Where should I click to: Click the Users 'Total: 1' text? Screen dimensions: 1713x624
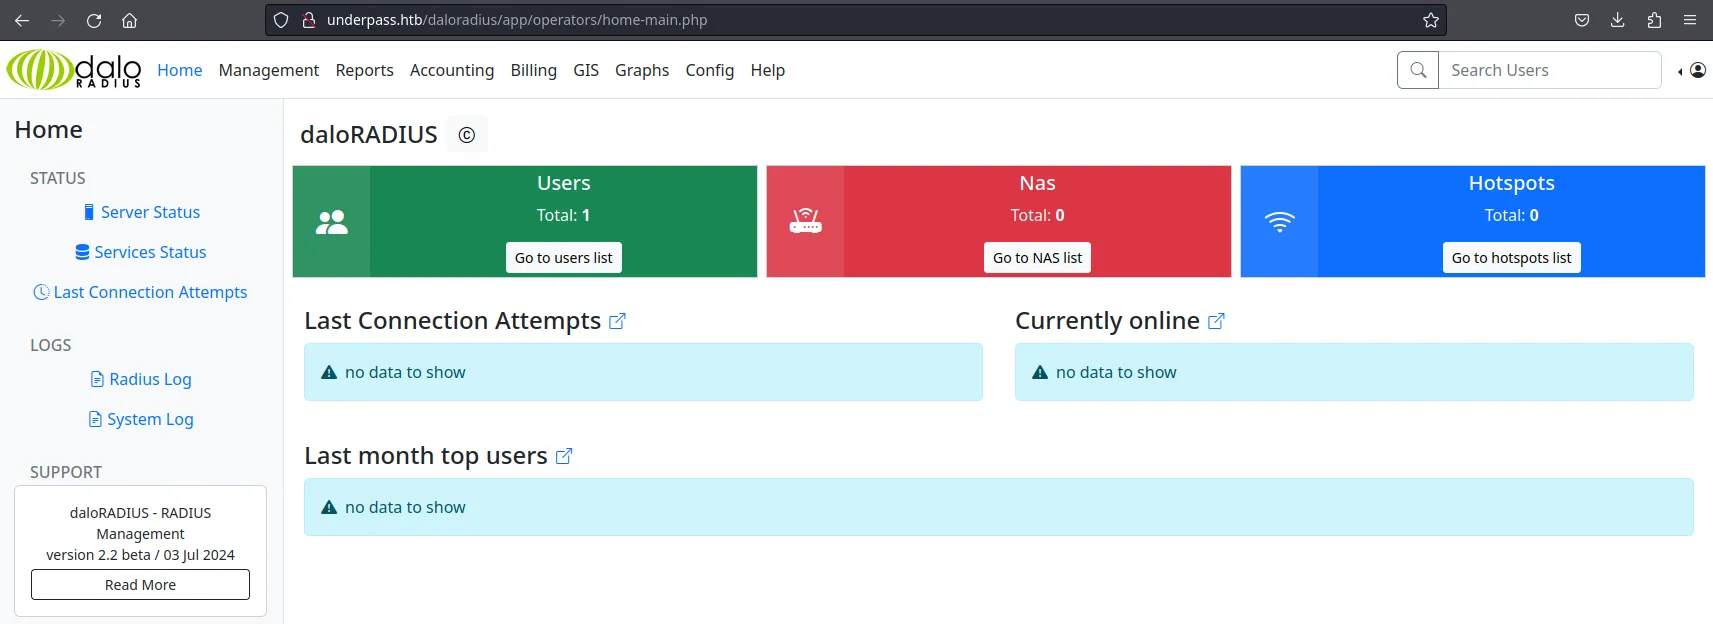pyautogui.click(x=564, y=215)
